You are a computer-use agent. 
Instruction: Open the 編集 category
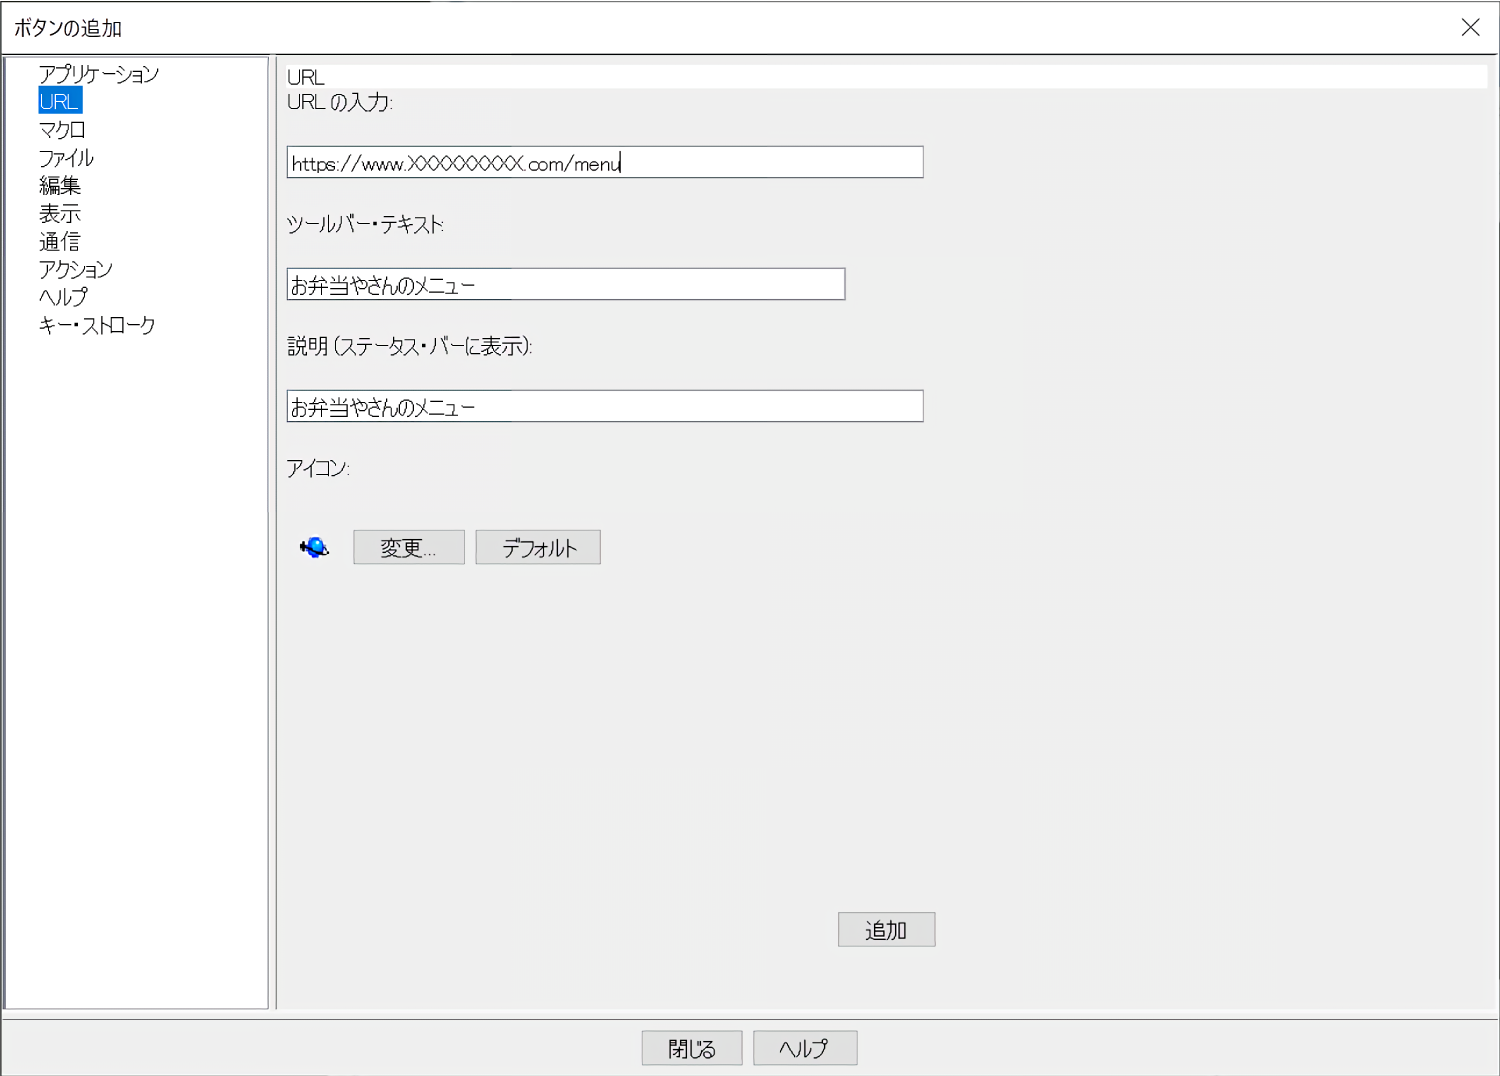(x=60, y=186)
